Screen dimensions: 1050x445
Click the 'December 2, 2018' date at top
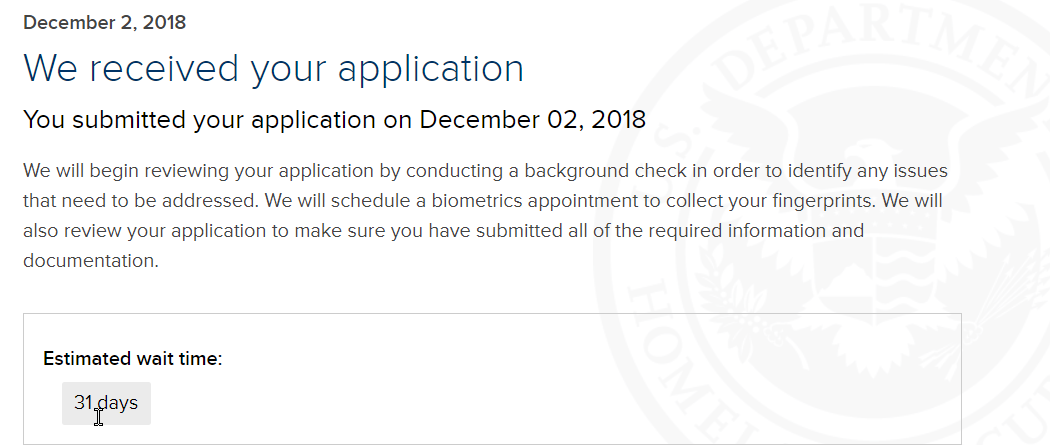click(x=104, y=22)
